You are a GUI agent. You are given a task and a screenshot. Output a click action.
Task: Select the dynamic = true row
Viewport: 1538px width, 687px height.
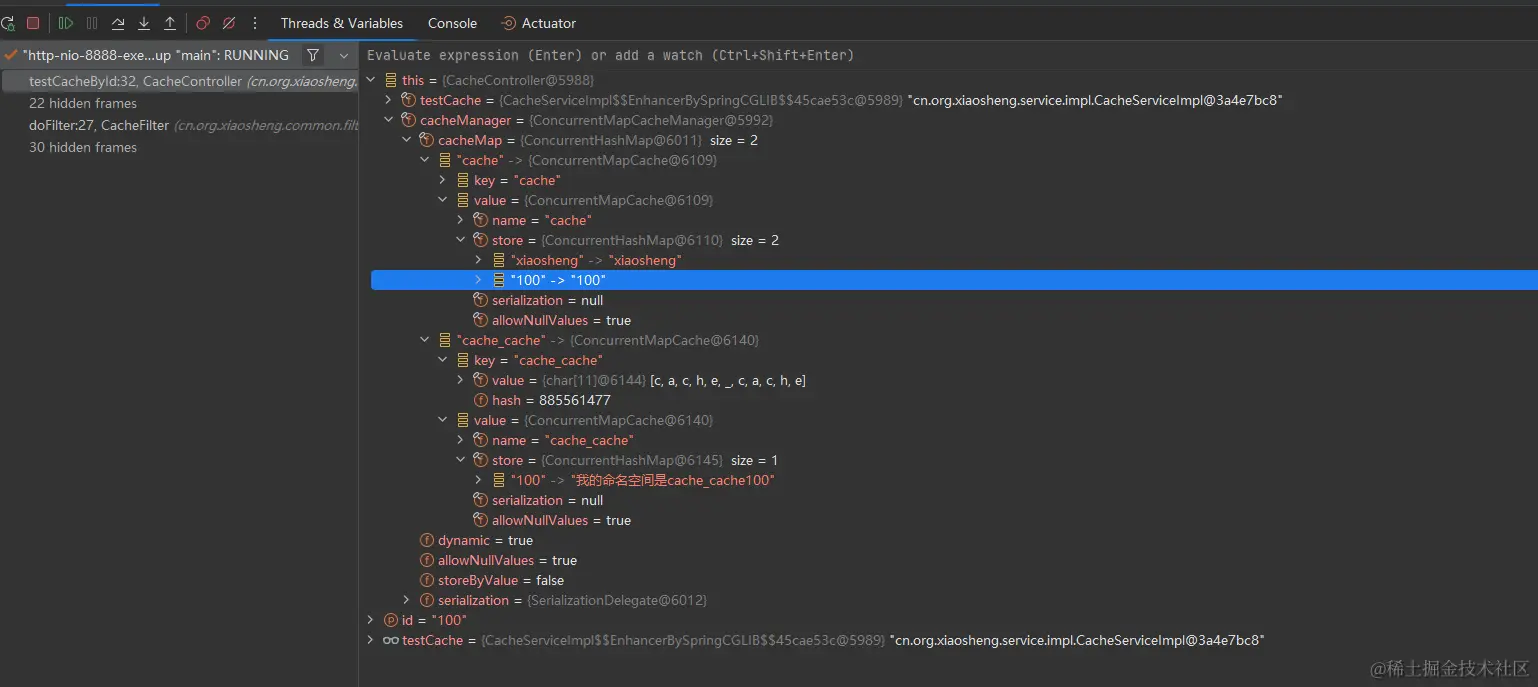click(476, 540)
